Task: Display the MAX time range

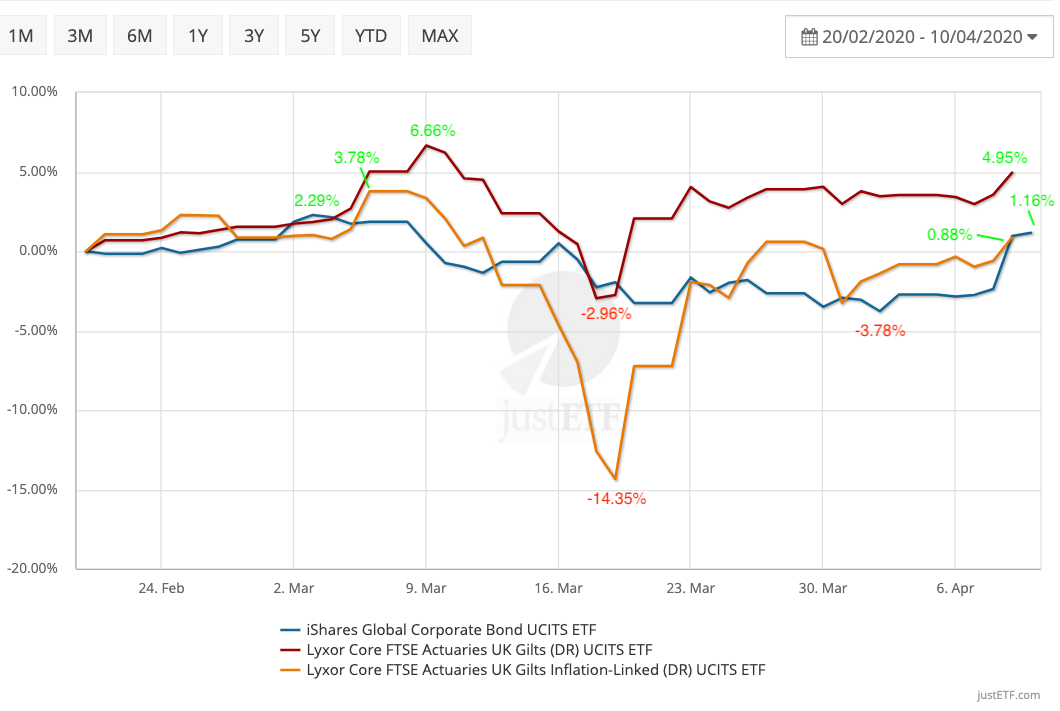Action: tap(439, 36)
